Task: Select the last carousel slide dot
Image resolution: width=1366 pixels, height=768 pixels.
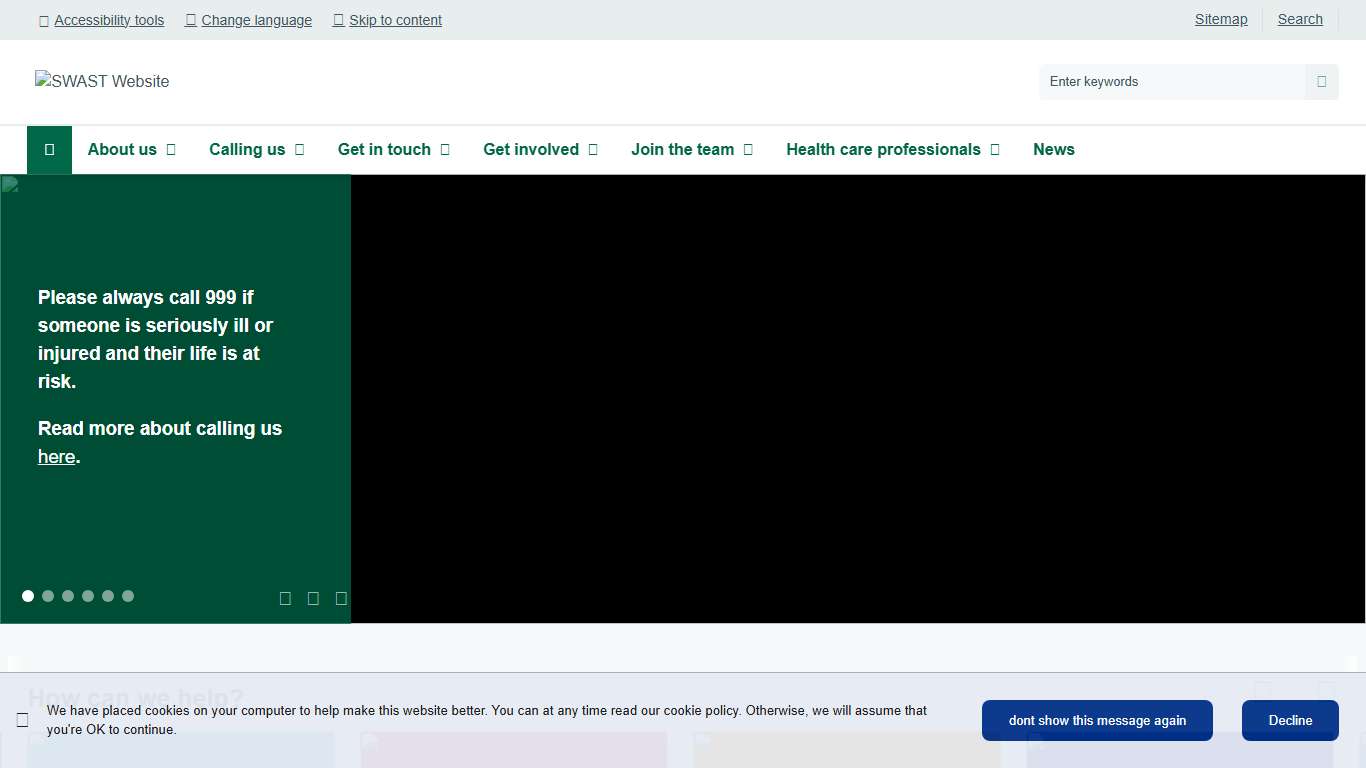Action: (x=128, y=596)
